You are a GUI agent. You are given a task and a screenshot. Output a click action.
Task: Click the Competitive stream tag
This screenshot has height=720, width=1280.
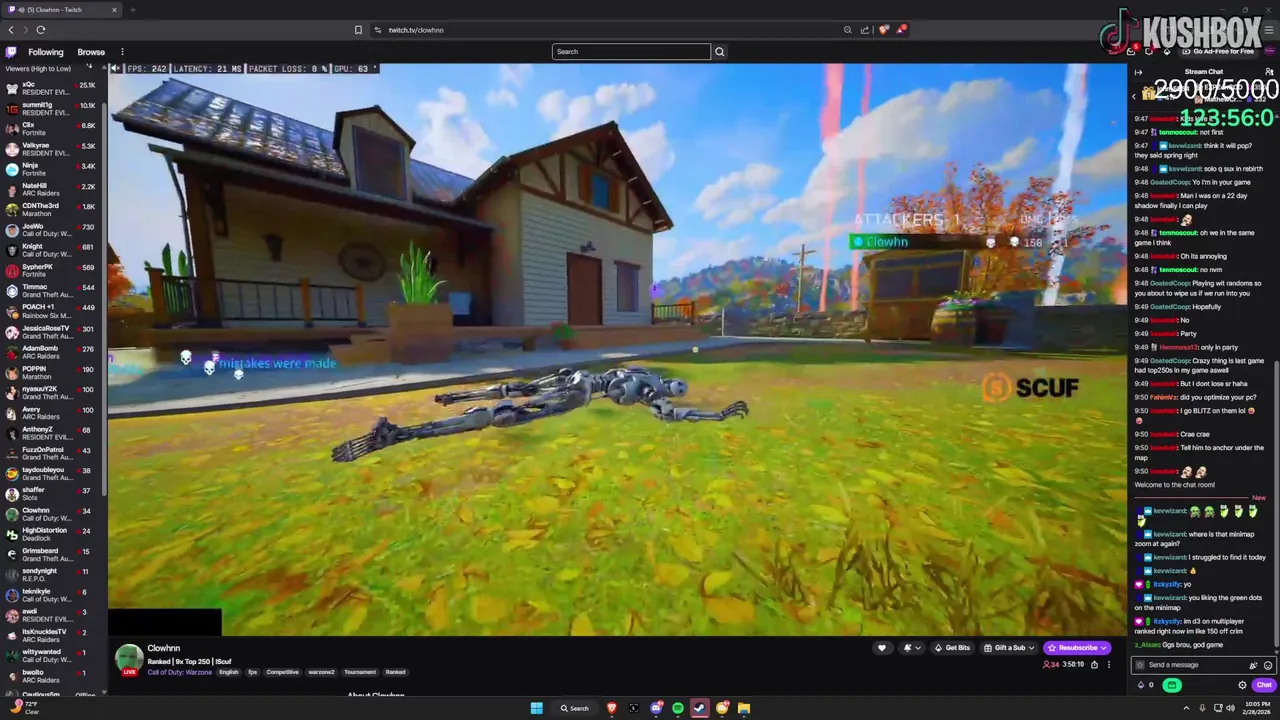point(282,672)
